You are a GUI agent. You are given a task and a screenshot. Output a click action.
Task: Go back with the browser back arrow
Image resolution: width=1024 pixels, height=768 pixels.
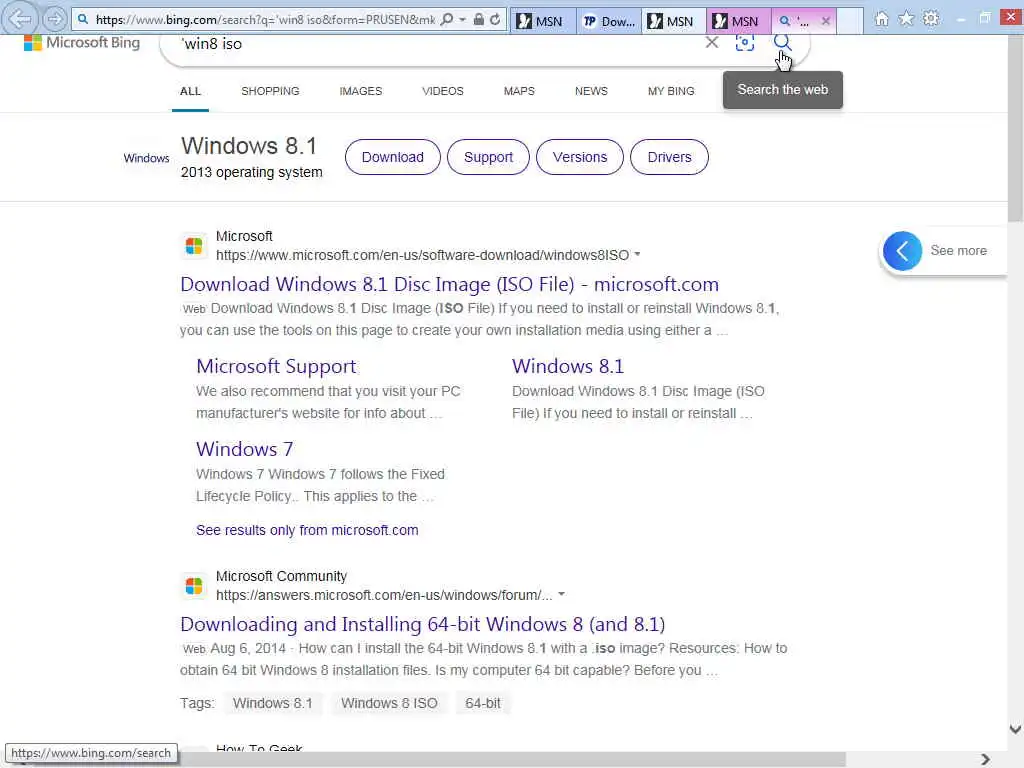(x=20, y=18)
